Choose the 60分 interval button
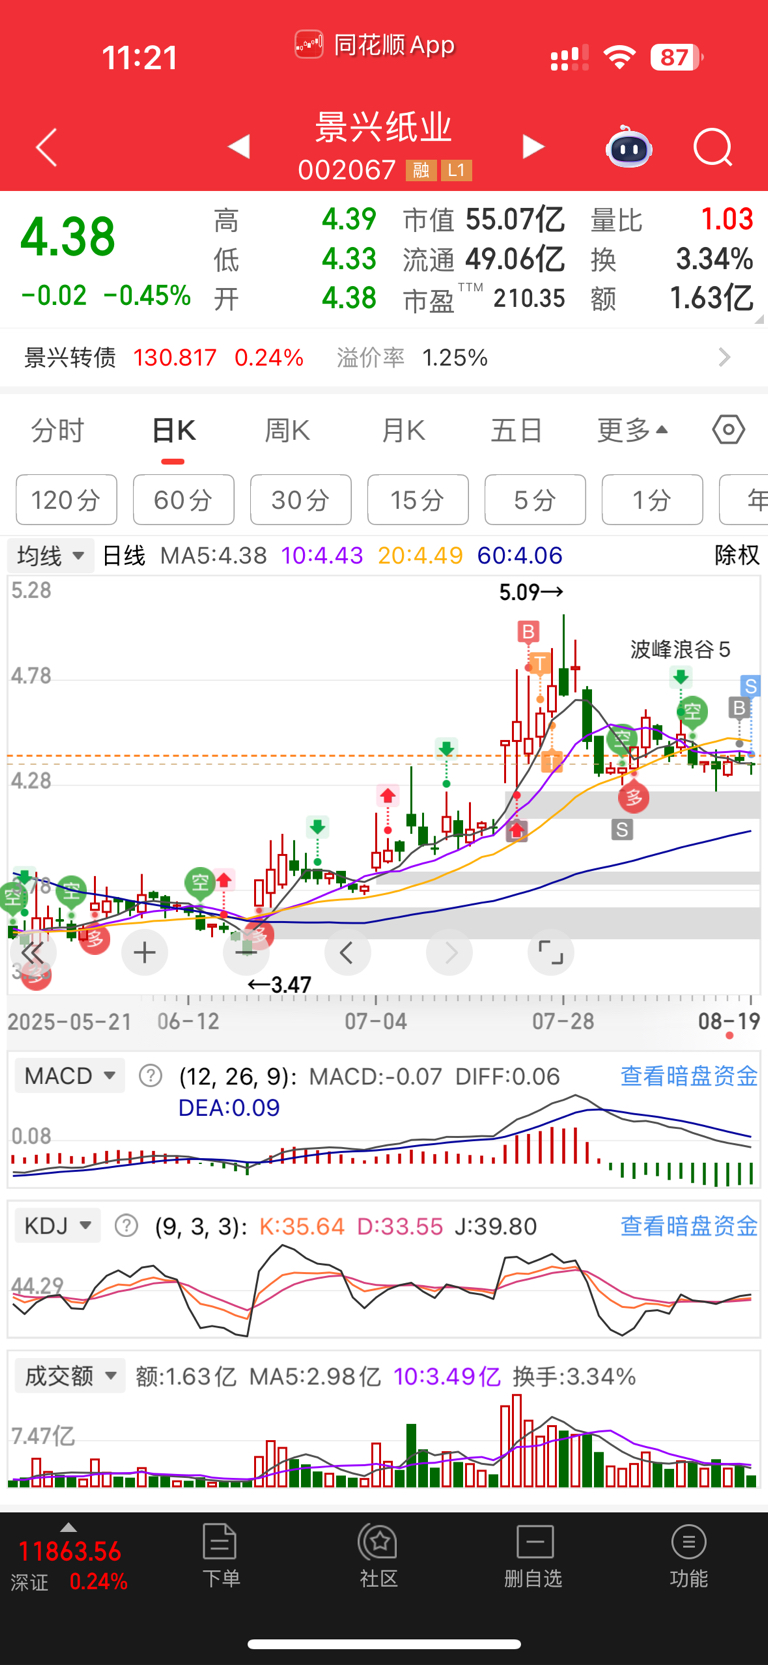The width and height of the screenshot is (769, 1665). [184, 499]
